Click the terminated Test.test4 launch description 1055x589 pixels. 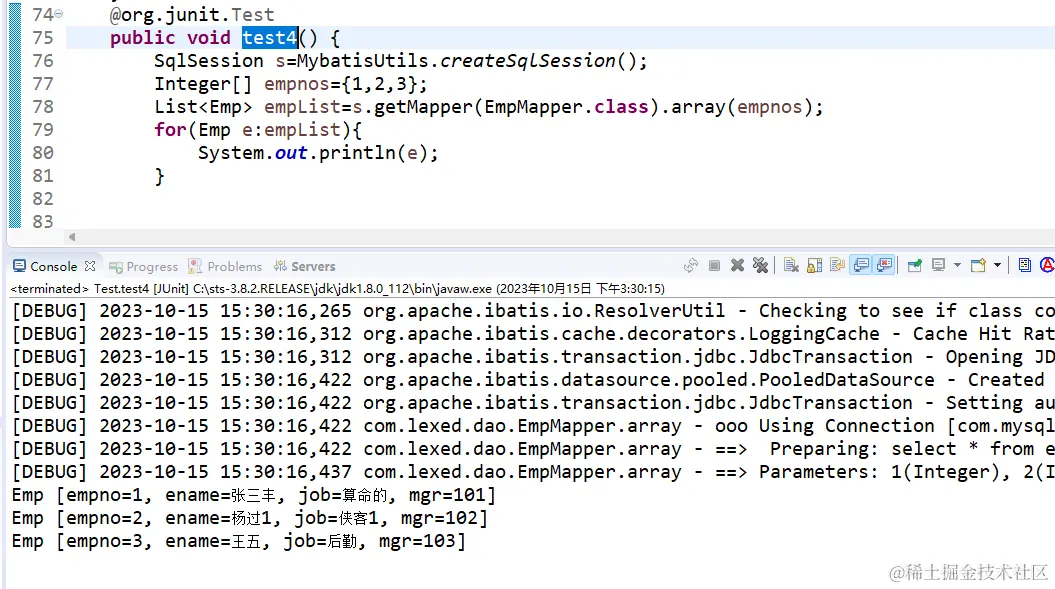pos(337,289)
